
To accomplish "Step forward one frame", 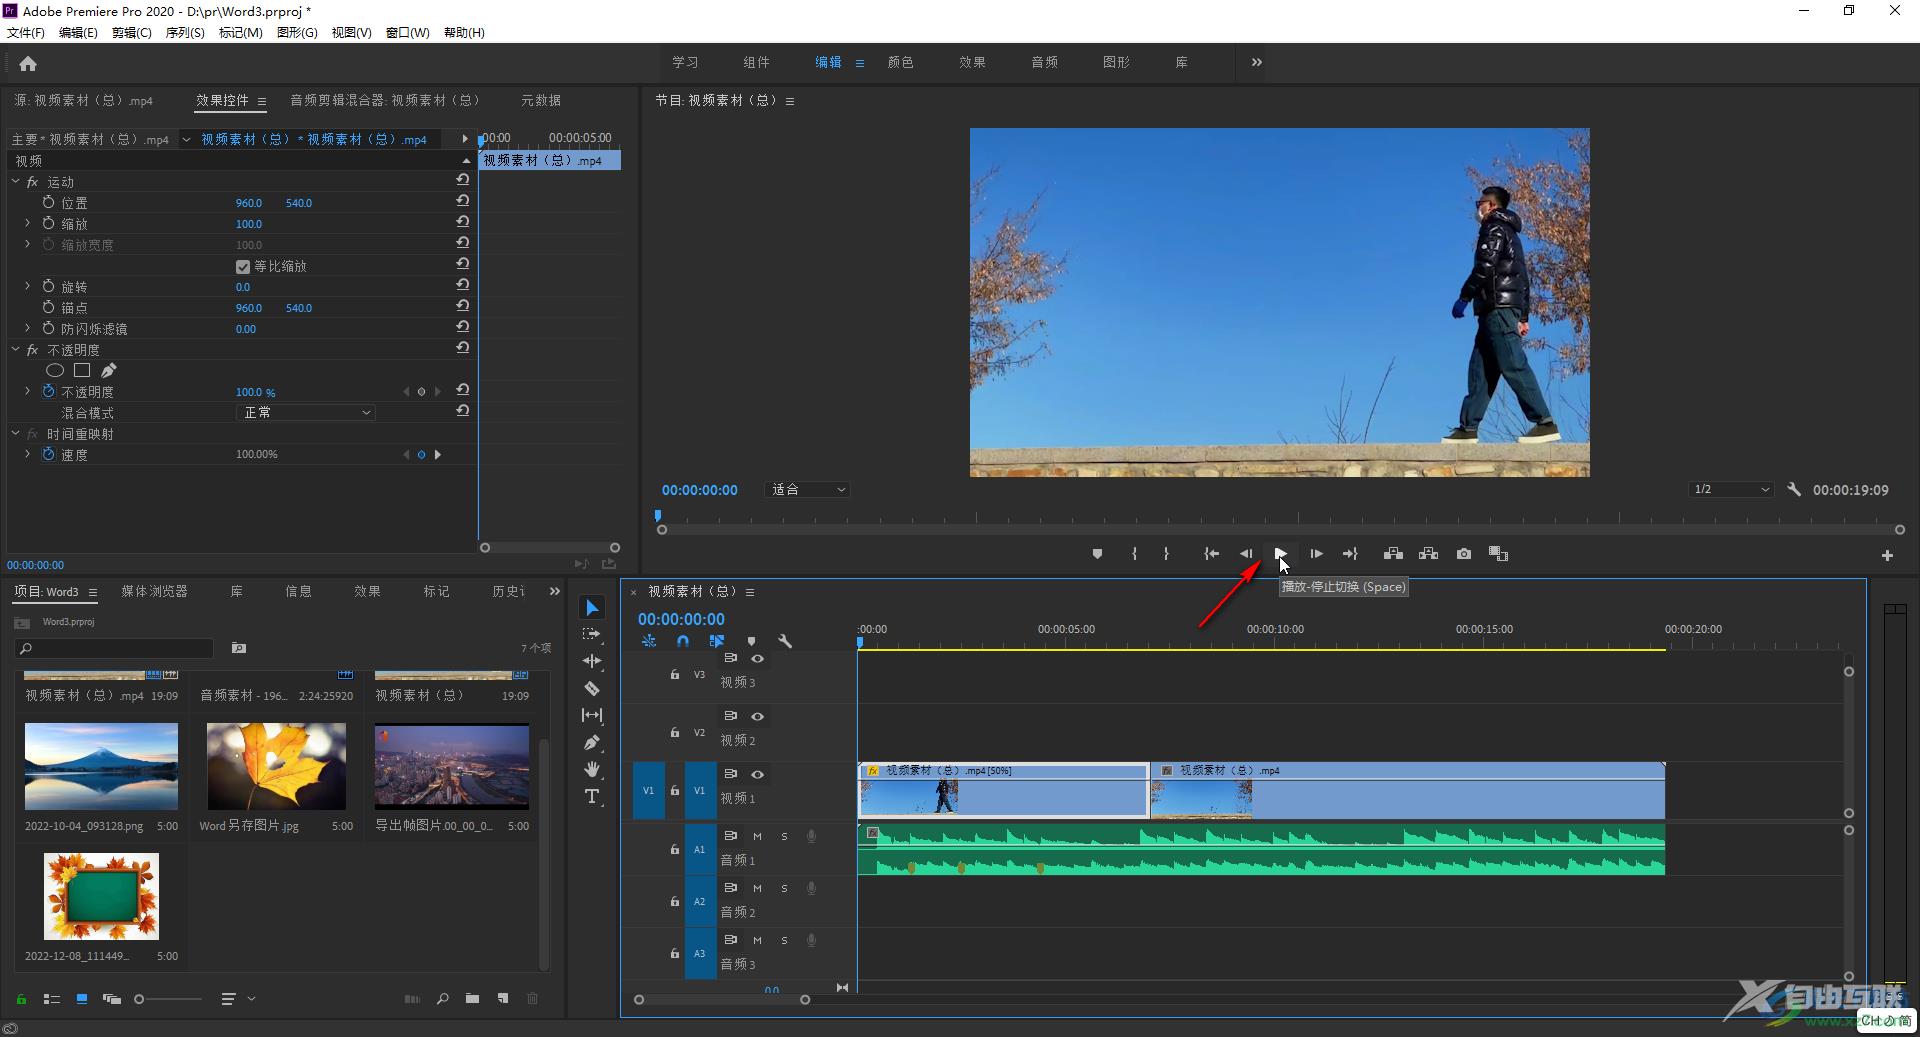I will click(x=1316, y=554).
